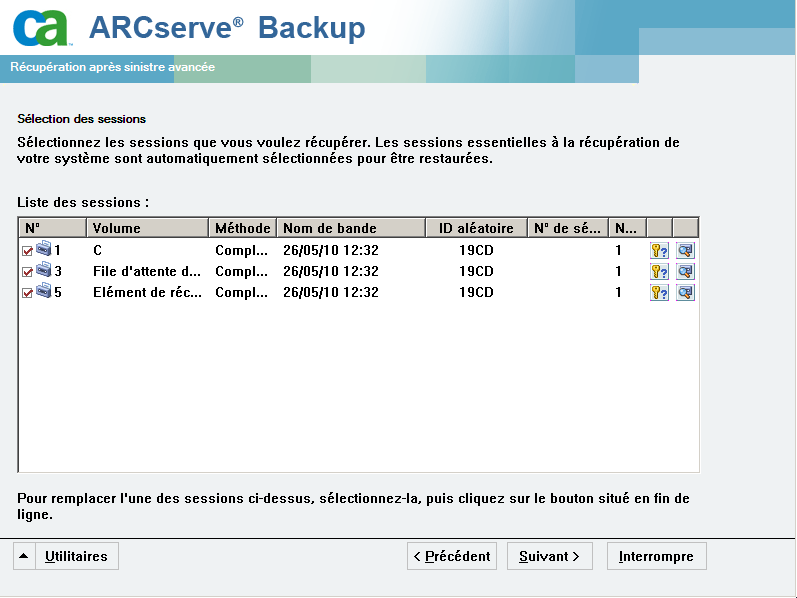This screenshot has height=598, width=797.
Task: Click the 19CD random ID in session 5 row
Action: coord(476,292)
